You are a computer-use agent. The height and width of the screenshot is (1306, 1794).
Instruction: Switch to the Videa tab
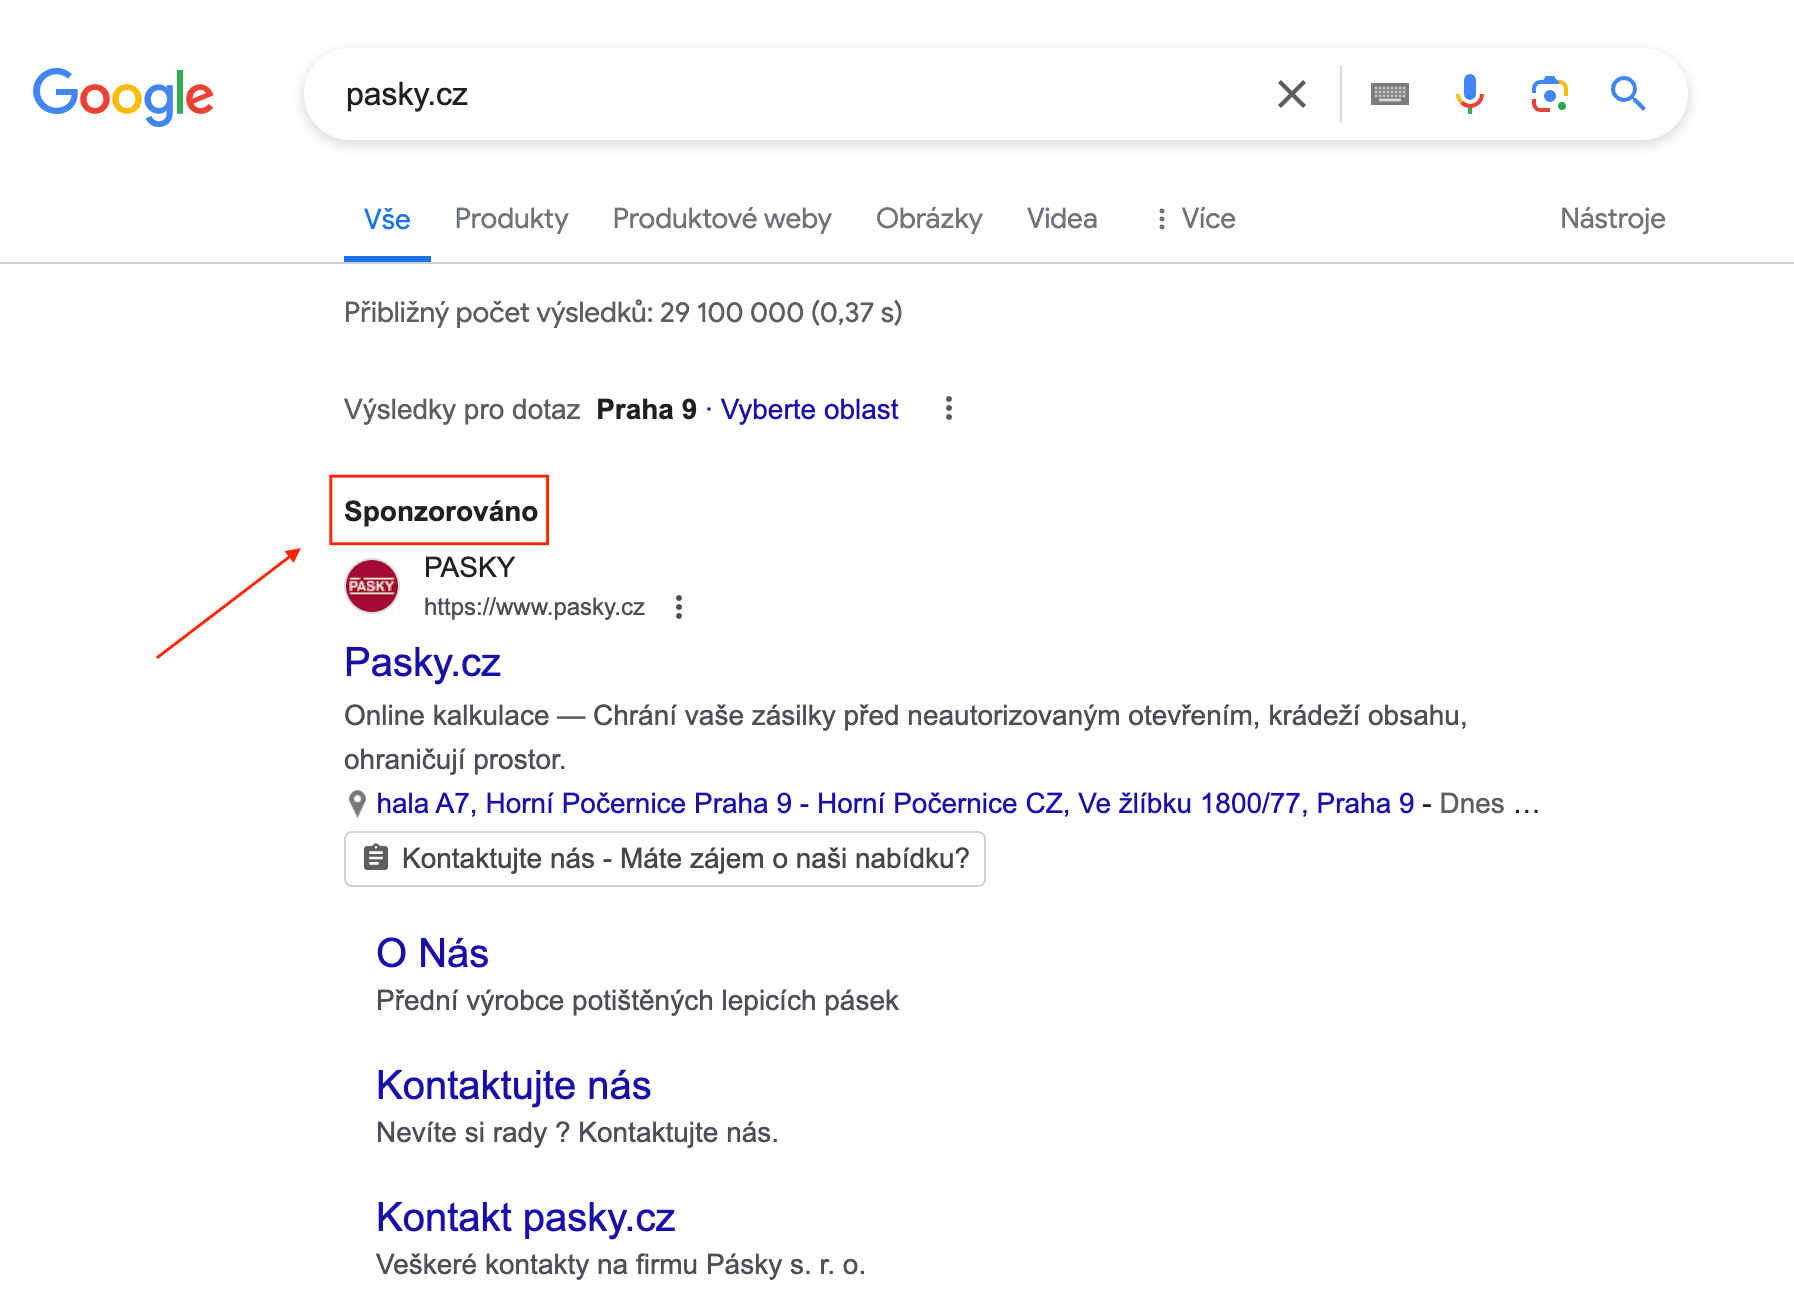(x=1062, y=219)
